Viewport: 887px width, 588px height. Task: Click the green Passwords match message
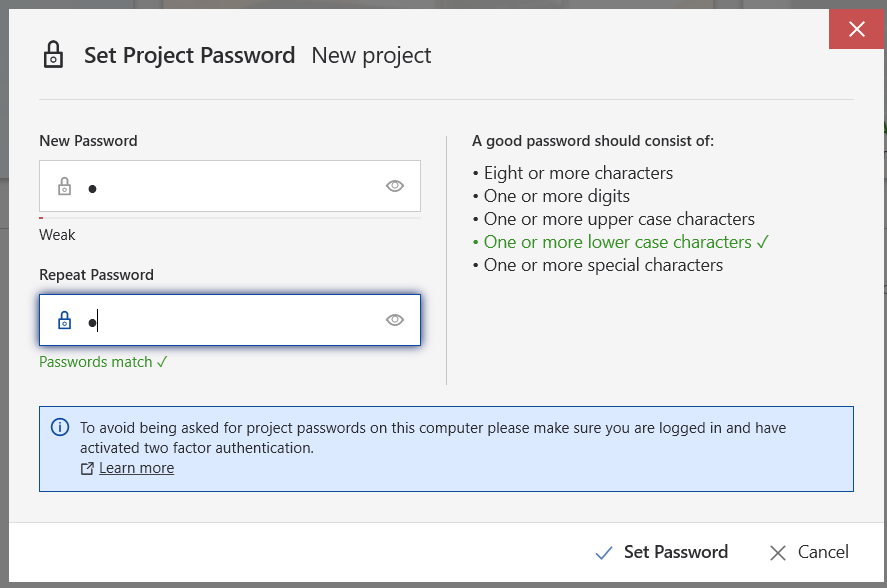(x=103, y=362)
